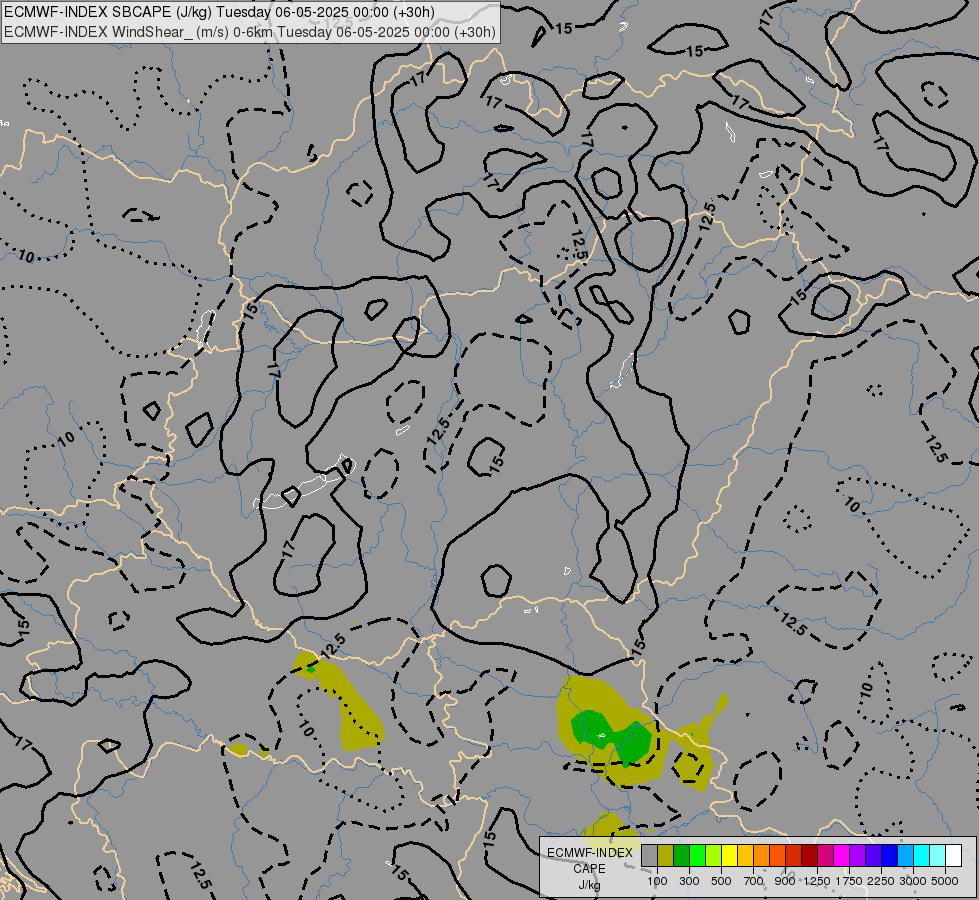Click the olive swatch in the CAPE legend
Viewport: 979px width, 900px height.
pyautogui.click(x=666, y=855)
